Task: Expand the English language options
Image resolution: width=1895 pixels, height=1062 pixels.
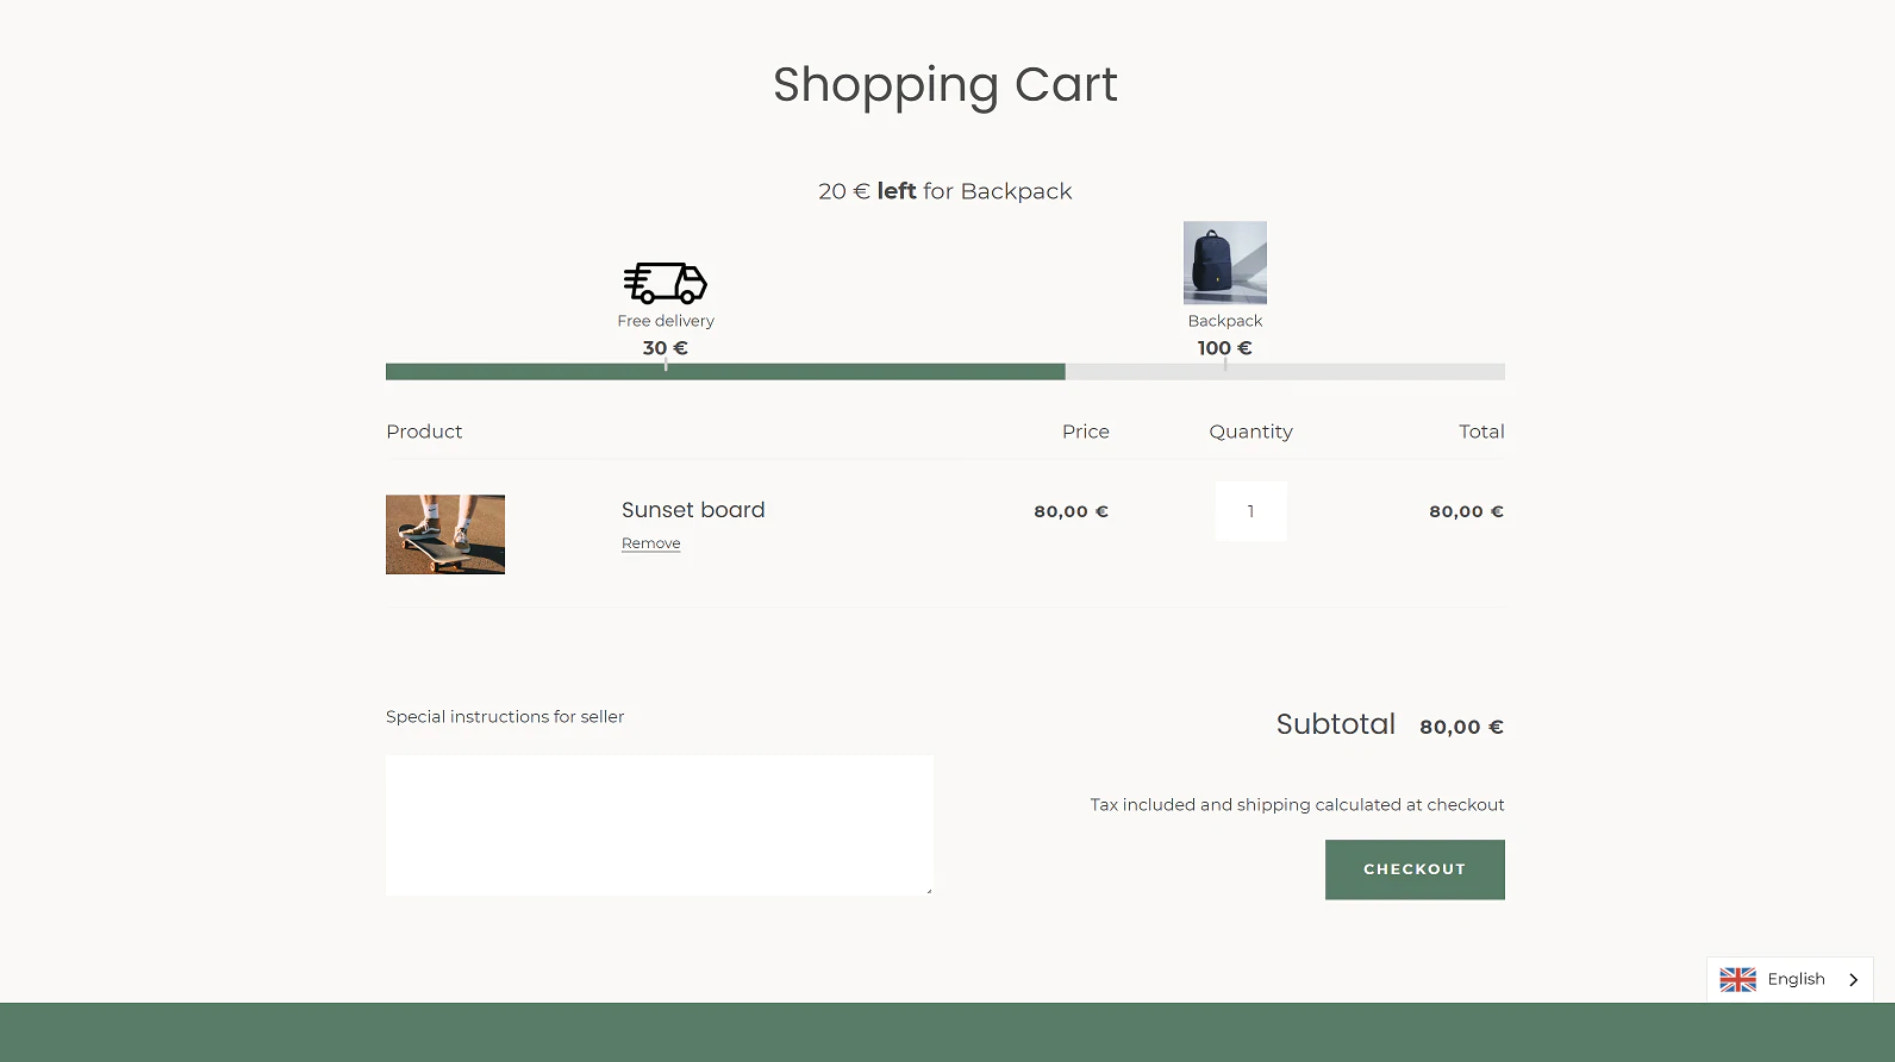Action: click(x=1795, y=979)
